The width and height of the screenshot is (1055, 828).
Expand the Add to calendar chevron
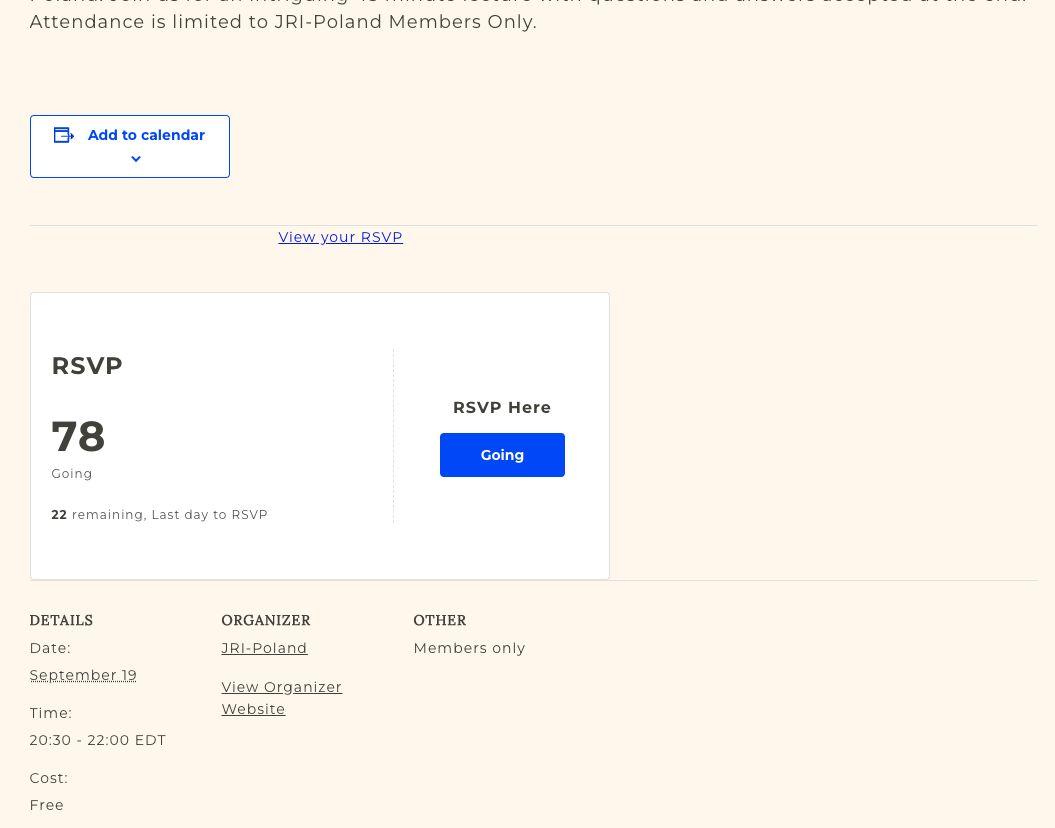[x=136, y=159]
